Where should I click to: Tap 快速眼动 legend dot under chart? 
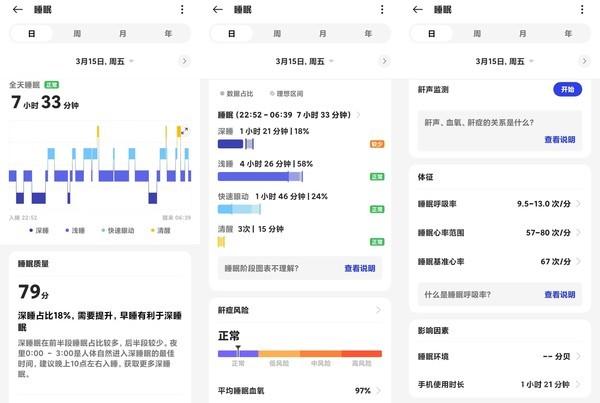pos(103,230)
